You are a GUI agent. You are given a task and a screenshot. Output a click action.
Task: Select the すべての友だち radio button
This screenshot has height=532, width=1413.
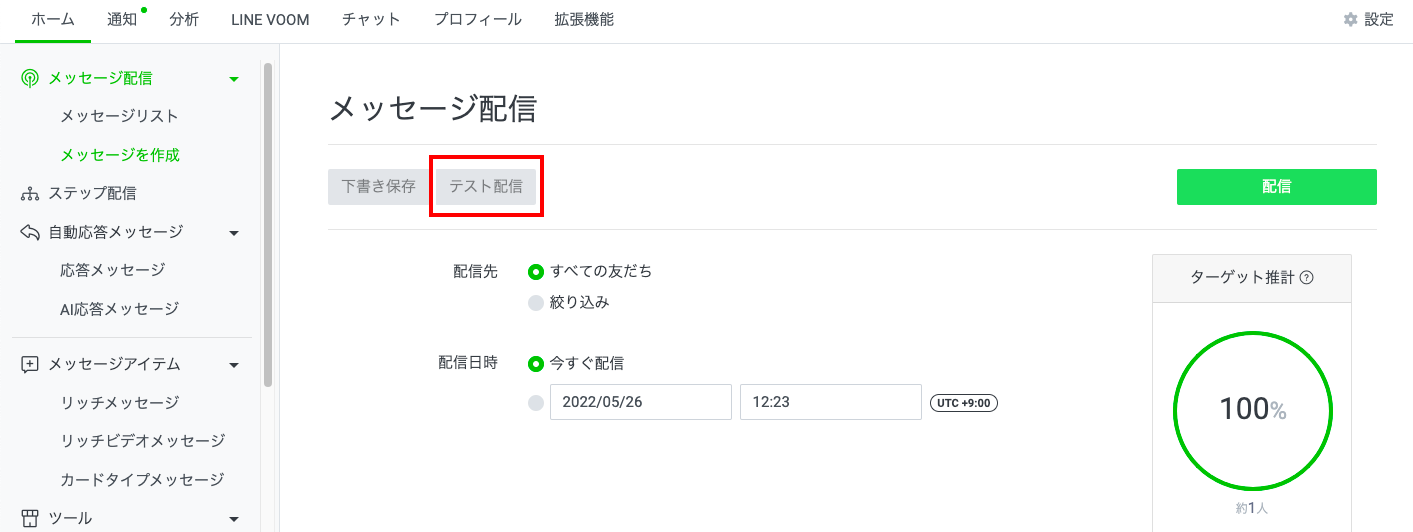tap(536, 271)
